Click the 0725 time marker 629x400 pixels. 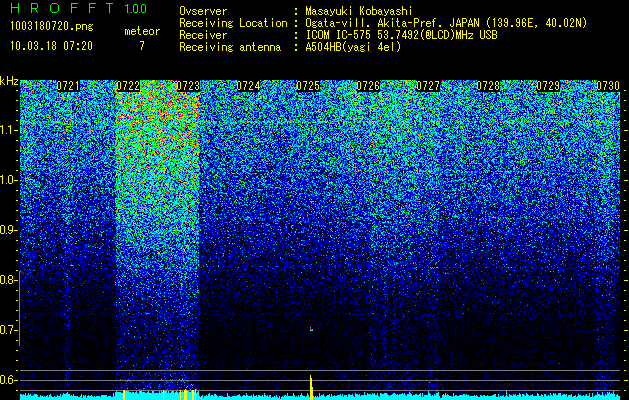click(x=308, y=86)
